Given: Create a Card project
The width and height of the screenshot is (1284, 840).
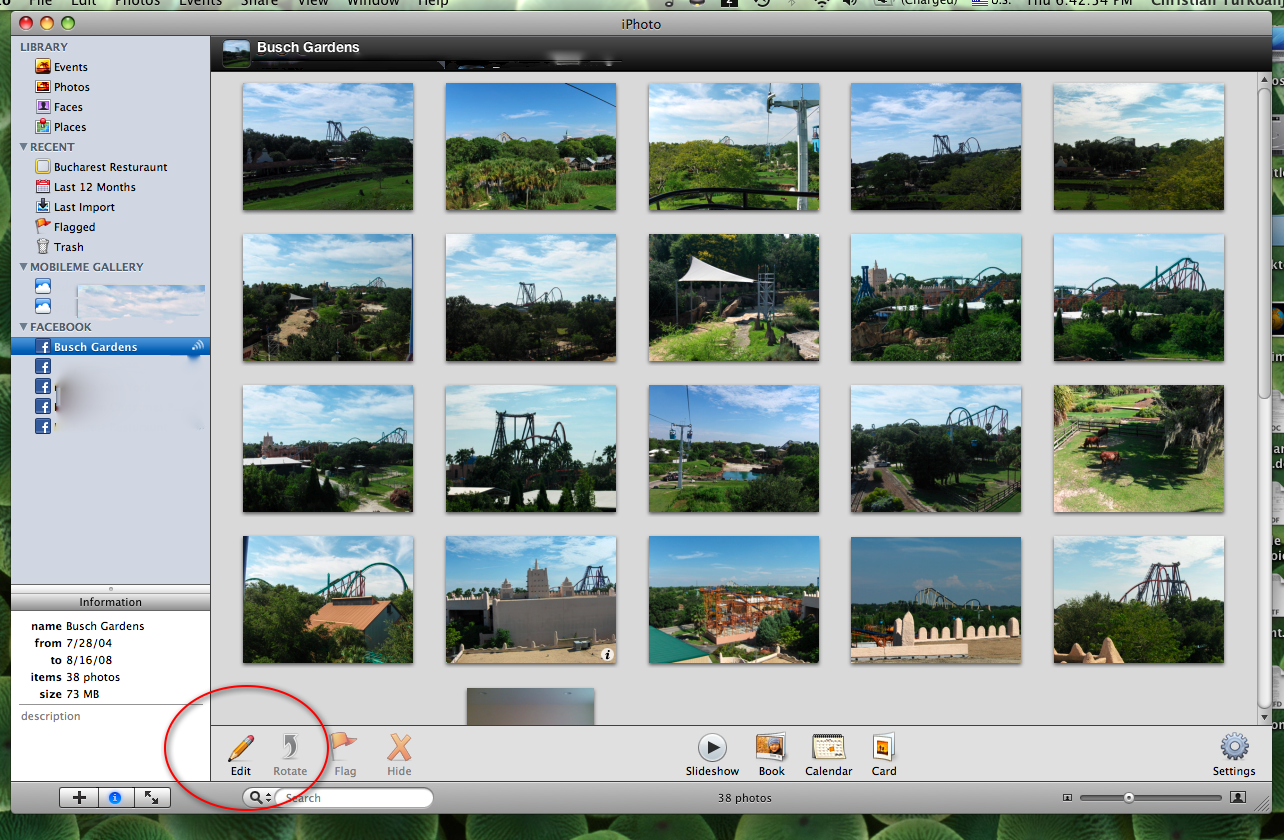Looking at the screenshot, I should pyautogui.click(x=884, y=755).
